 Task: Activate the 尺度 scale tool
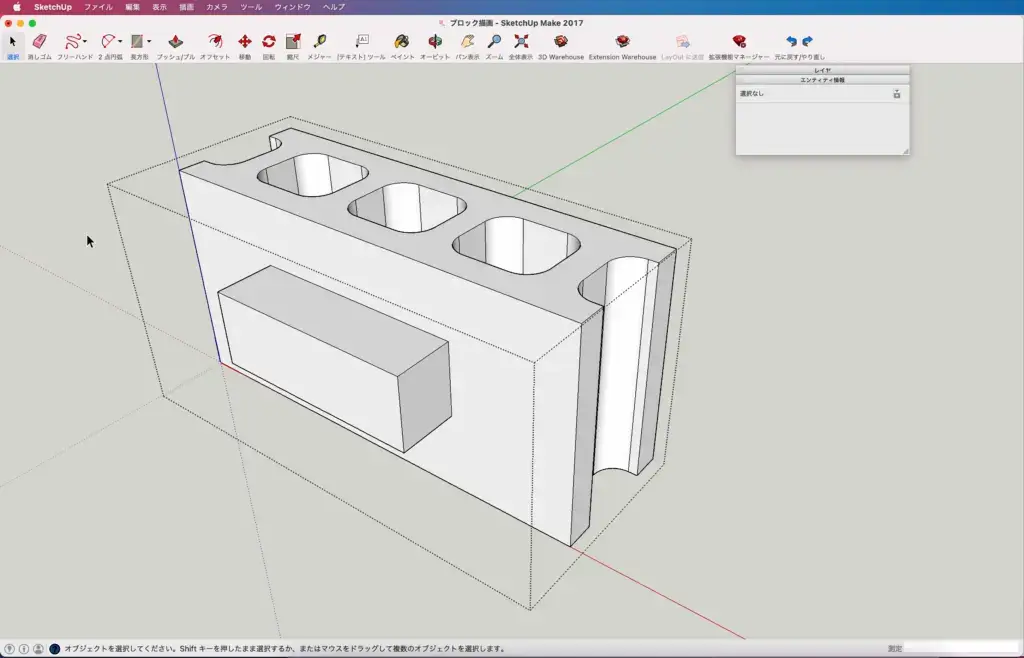point(293,41)
